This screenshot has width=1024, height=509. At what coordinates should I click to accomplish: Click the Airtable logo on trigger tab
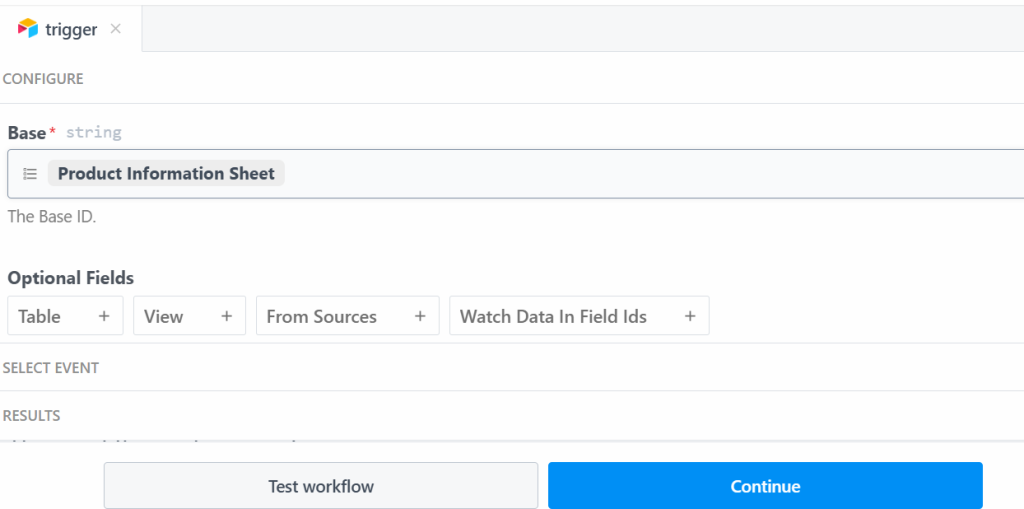[x=28, y=29]
